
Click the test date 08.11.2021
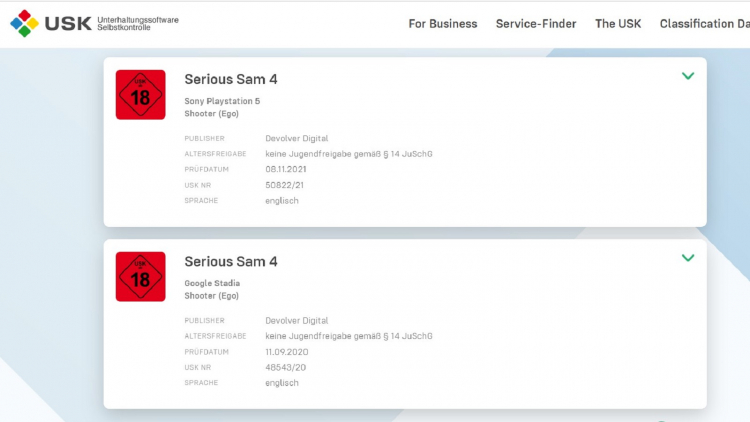(288, 169)
